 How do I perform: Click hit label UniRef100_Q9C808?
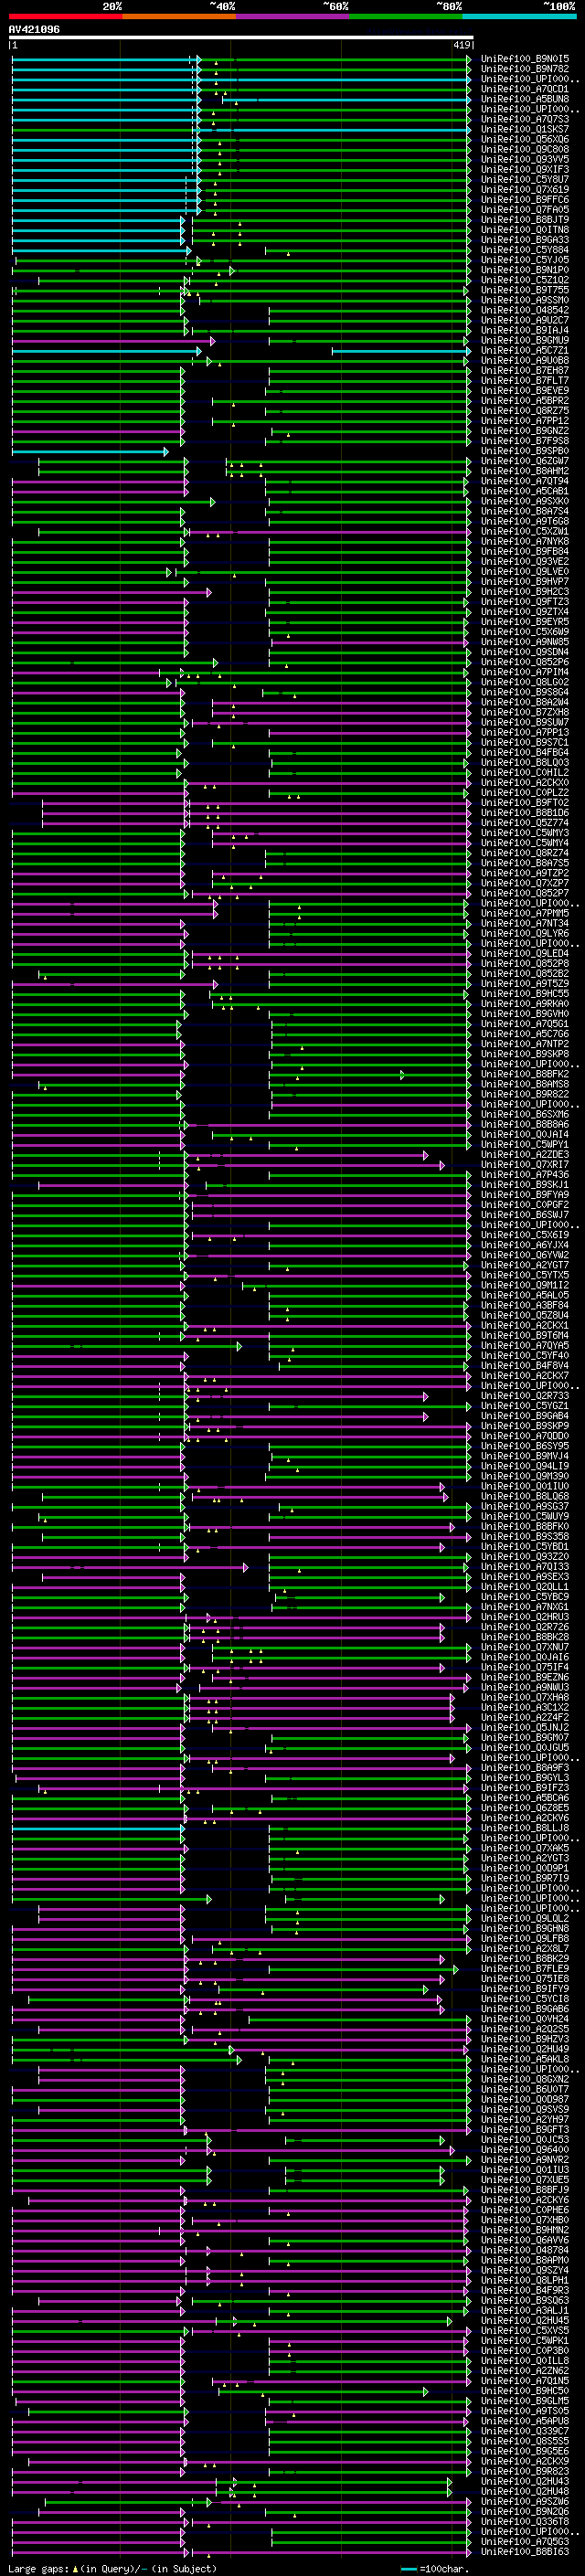525,150
